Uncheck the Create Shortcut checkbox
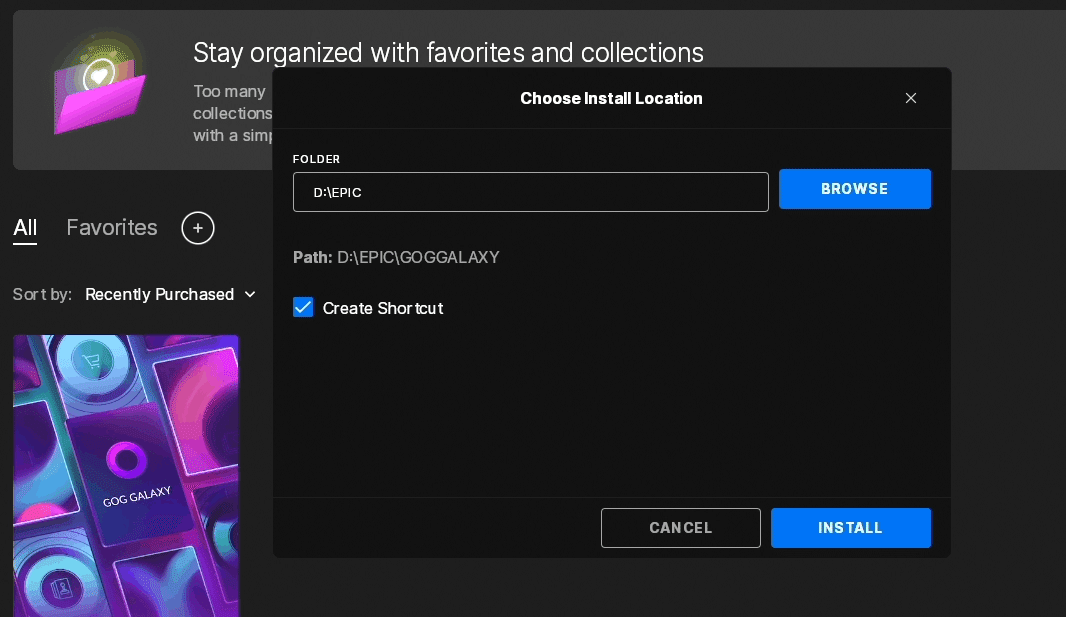The image size is (1066, 617). tap(303, 308)
